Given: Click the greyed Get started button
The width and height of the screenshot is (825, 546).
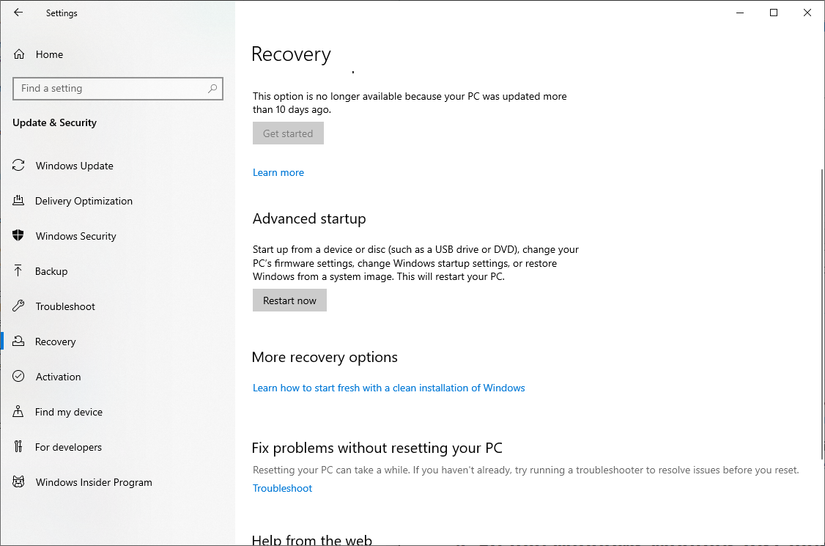Looking at the screenshot, I should tap(288, 134).
